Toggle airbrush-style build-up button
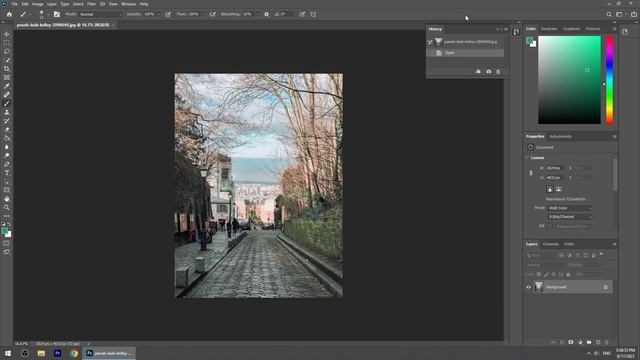The width and height of the screenshot is (640, 360). [x=213, y=14]
